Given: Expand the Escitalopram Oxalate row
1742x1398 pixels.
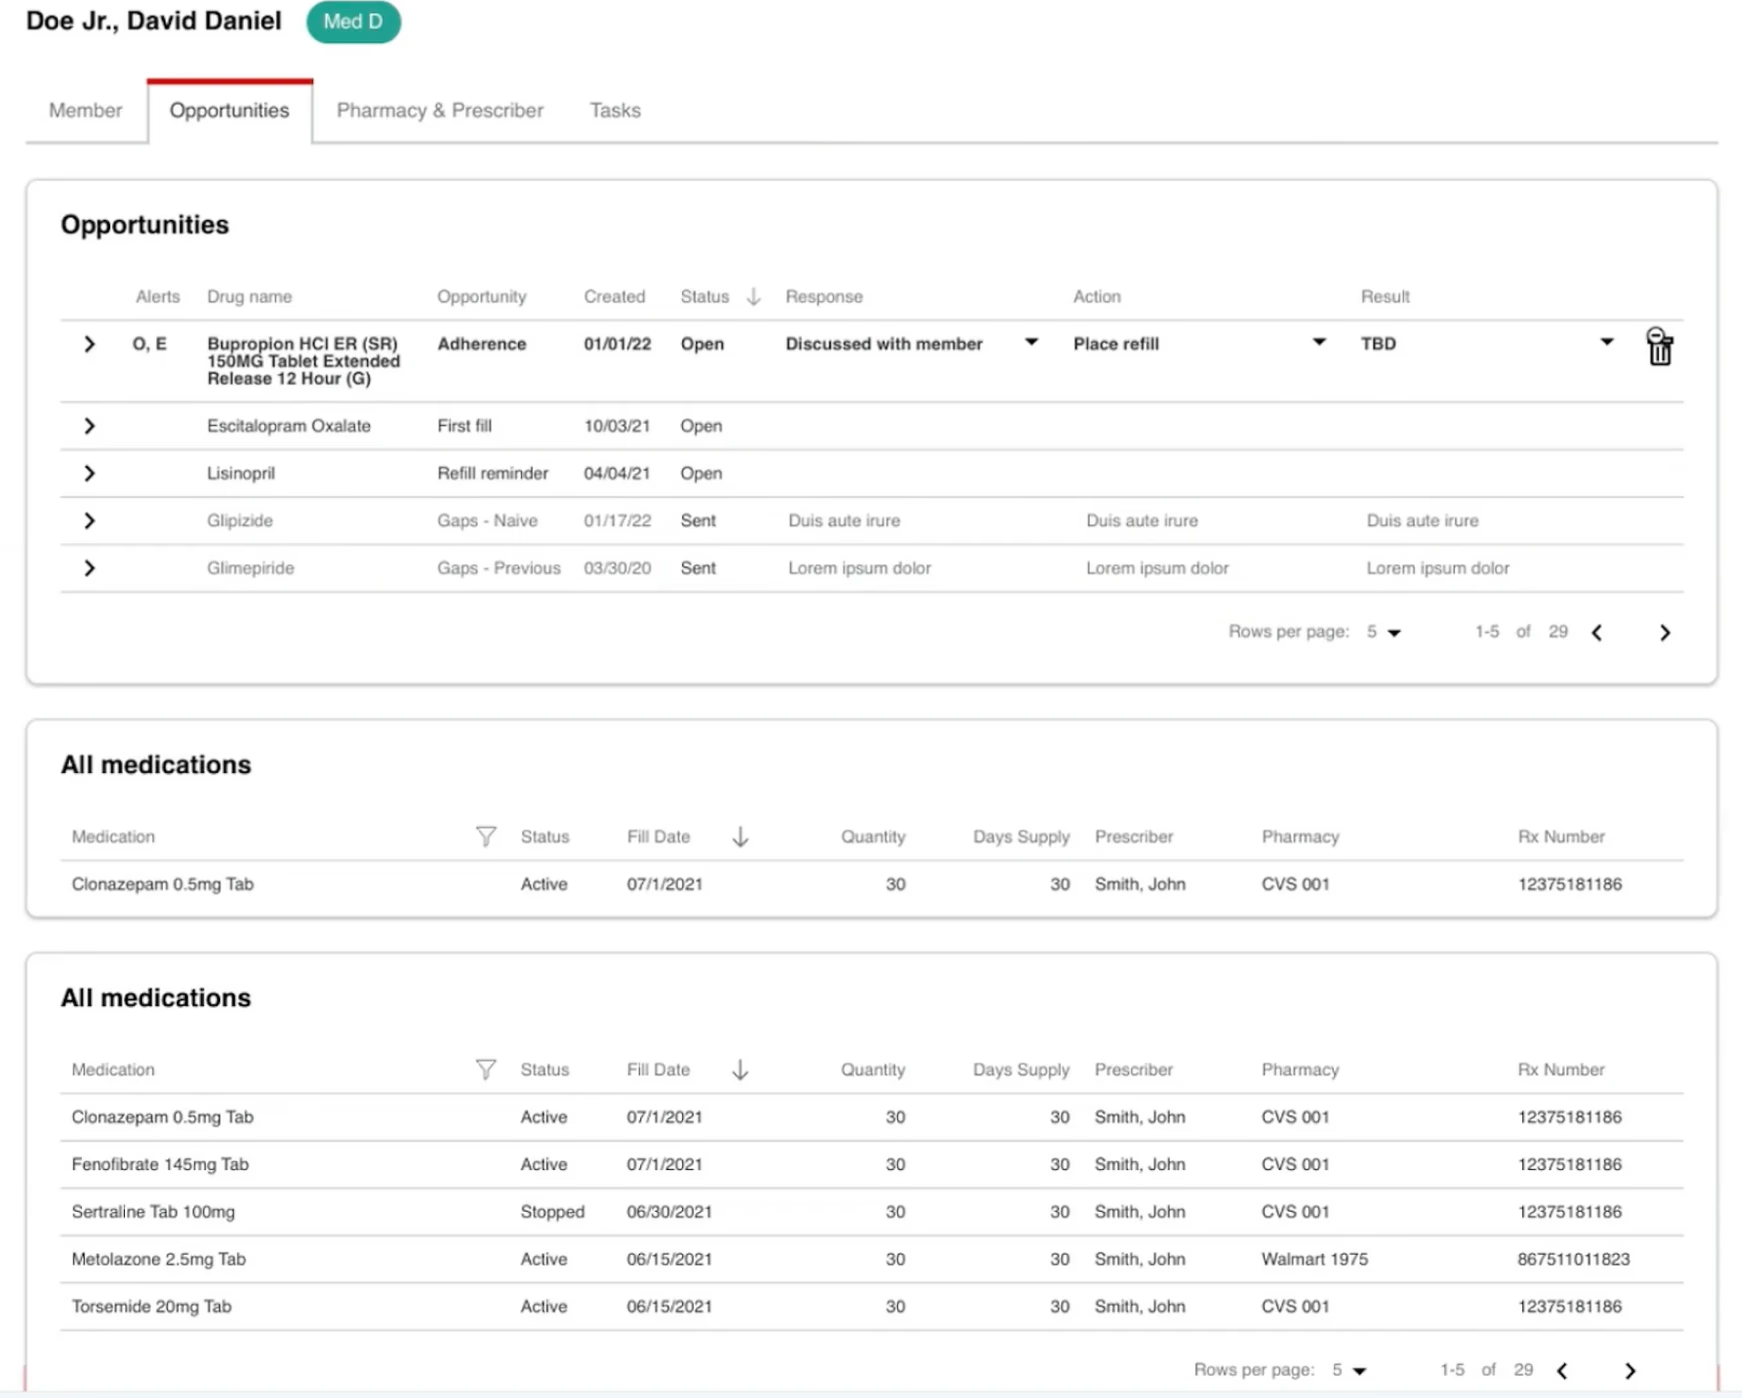Looking at the screenshot, I should coord(90,426).
